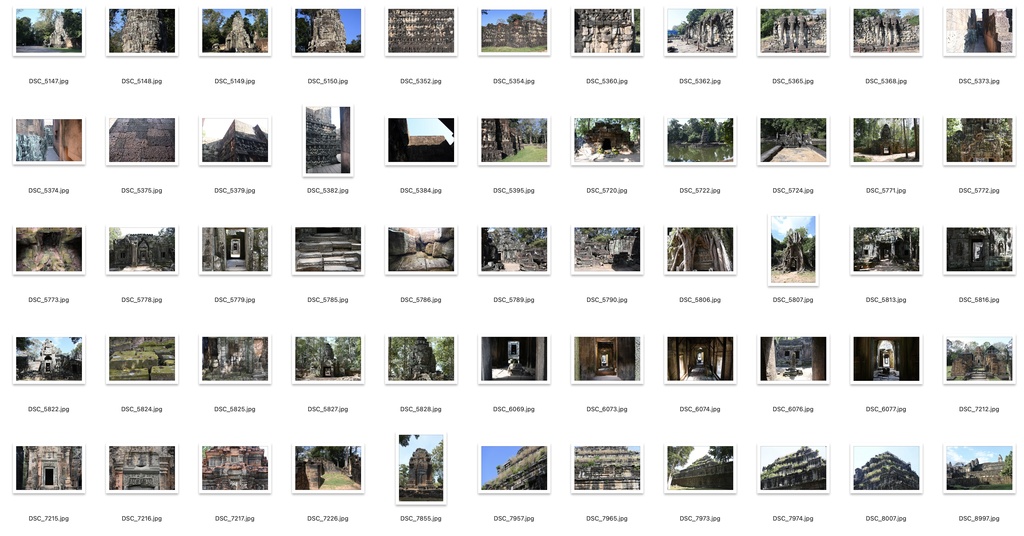The height and width of the screenshot is (536, 1024).
Task: Select the DSC_6073.jpg corridor thumbnail
Action: (x=607, y=358)
